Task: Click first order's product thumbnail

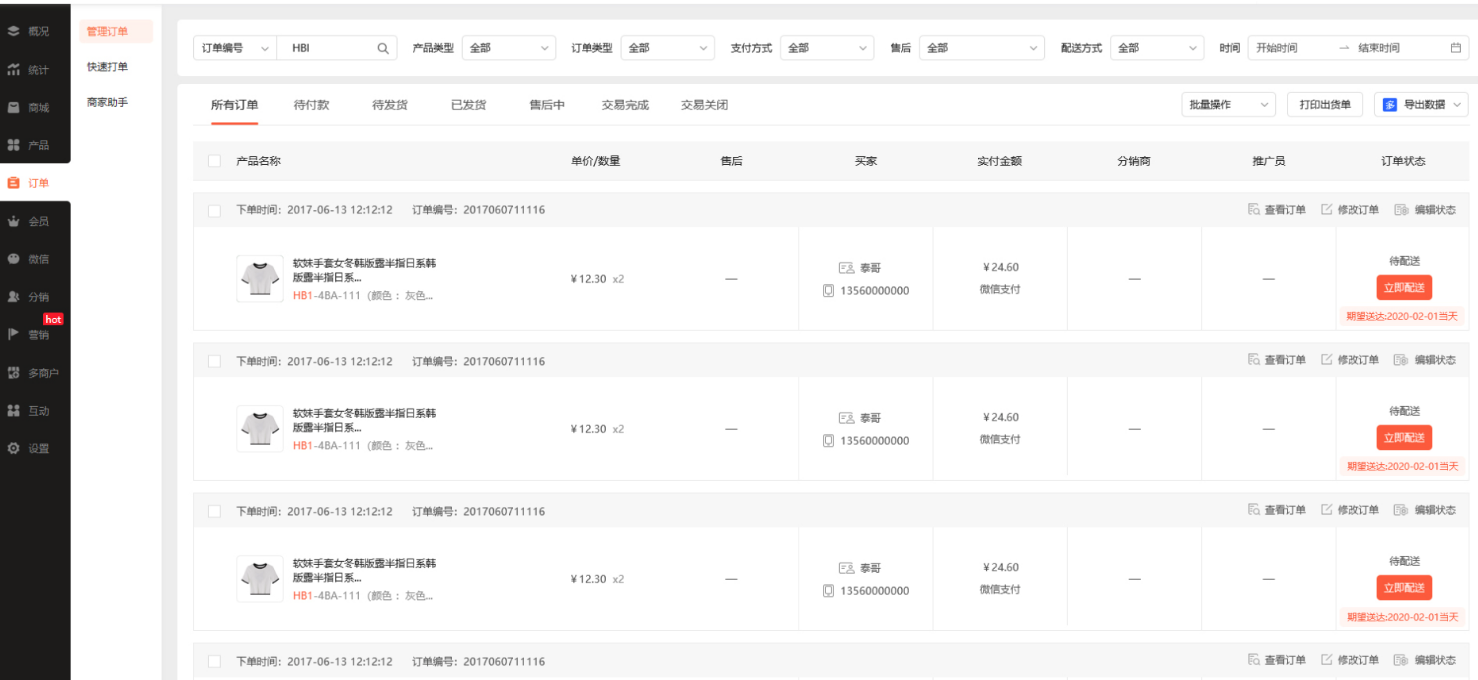Action: tap(260, 278)
